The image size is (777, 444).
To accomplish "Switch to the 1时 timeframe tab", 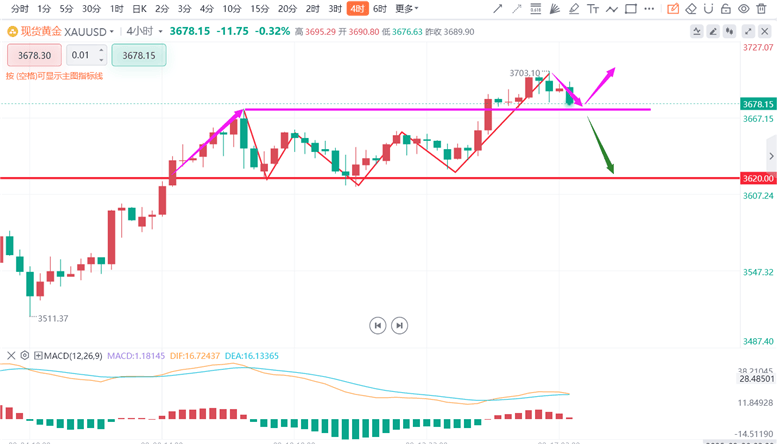I will tap(114, 9).
